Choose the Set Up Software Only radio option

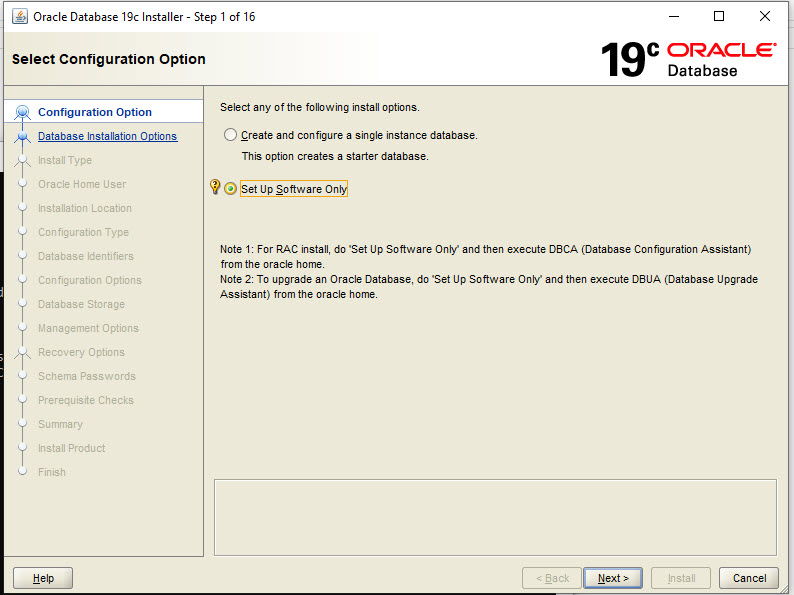coord(231,189)
